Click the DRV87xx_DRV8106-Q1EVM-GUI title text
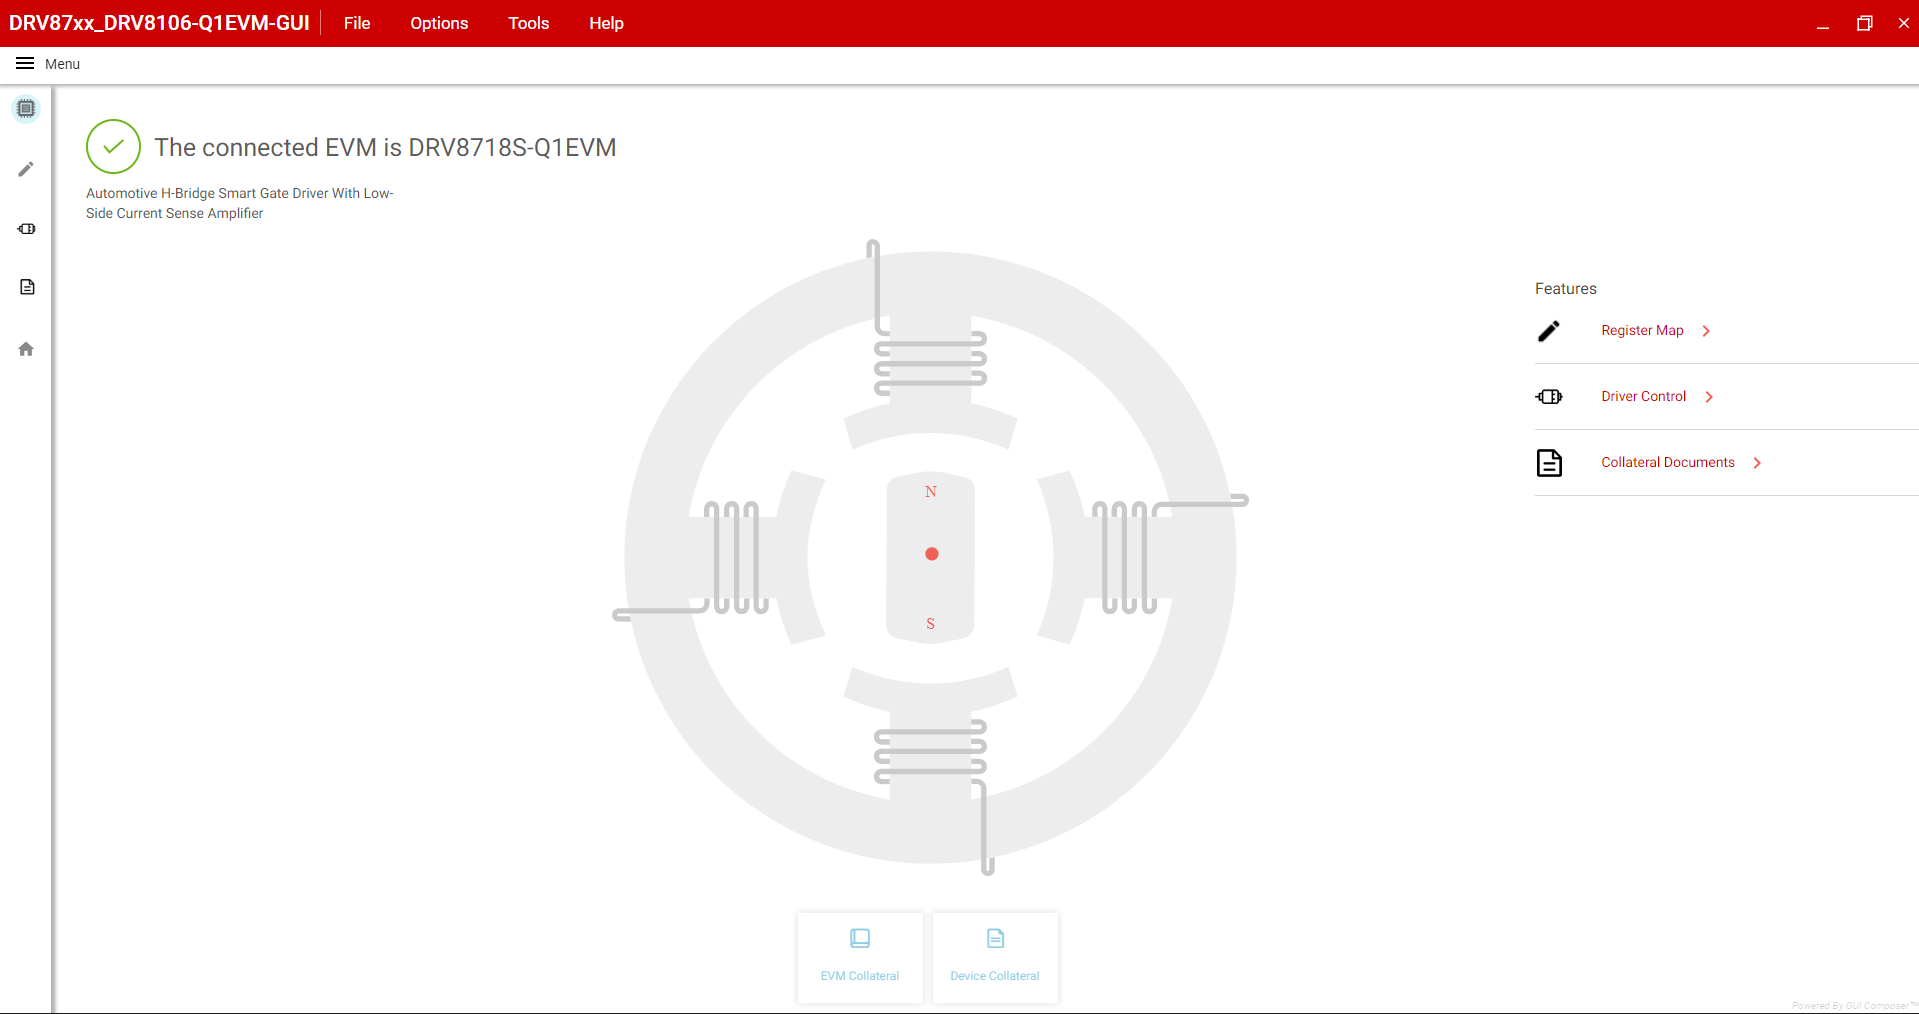This screenshot has height=1014, width=1919. click(x=159, y=23)
